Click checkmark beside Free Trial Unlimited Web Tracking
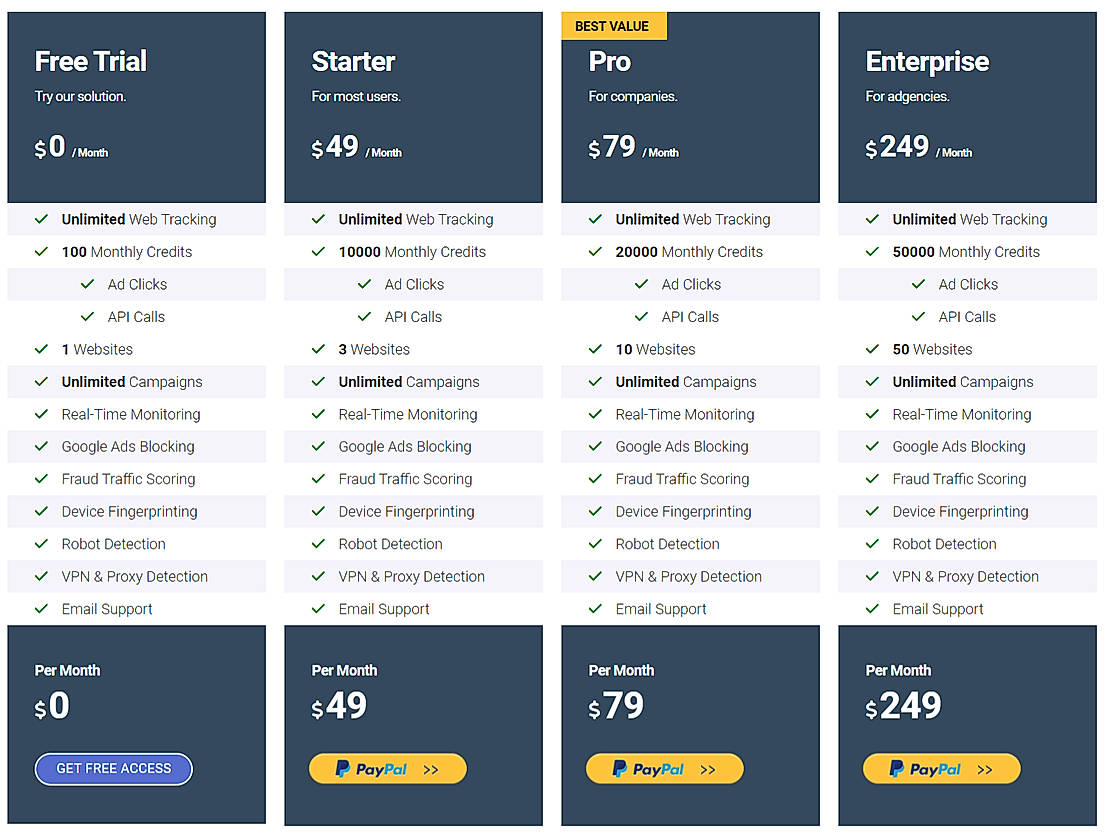This screenshot has width=1108, height=833. (42, 219)
